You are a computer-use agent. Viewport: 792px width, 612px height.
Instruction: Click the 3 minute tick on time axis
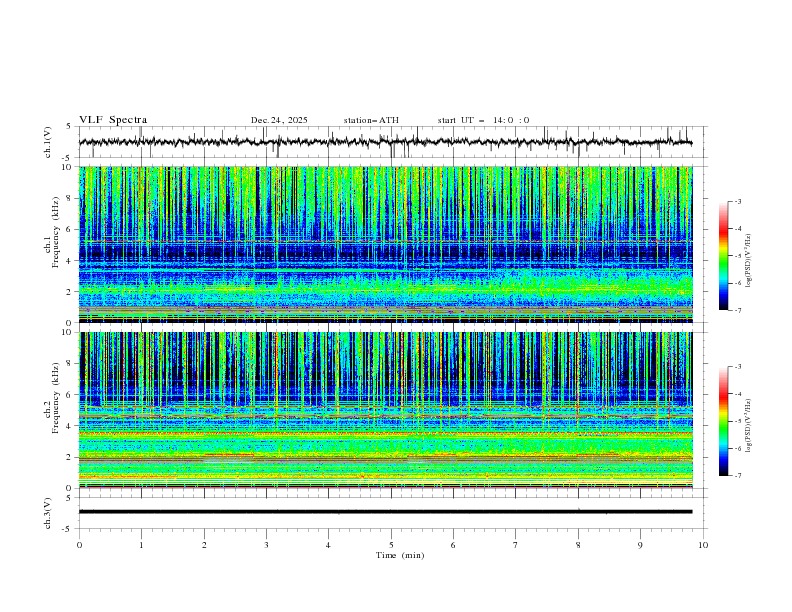pyautogui.click(x=266, y=544)
